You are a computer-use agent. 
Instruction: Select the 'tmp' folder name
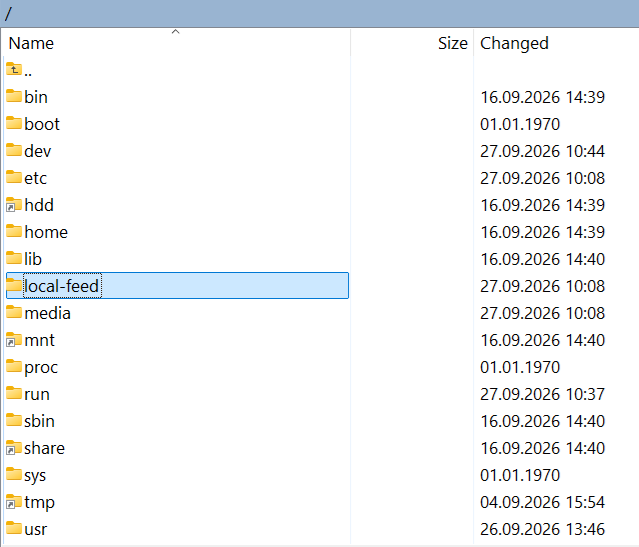point(39,502)
